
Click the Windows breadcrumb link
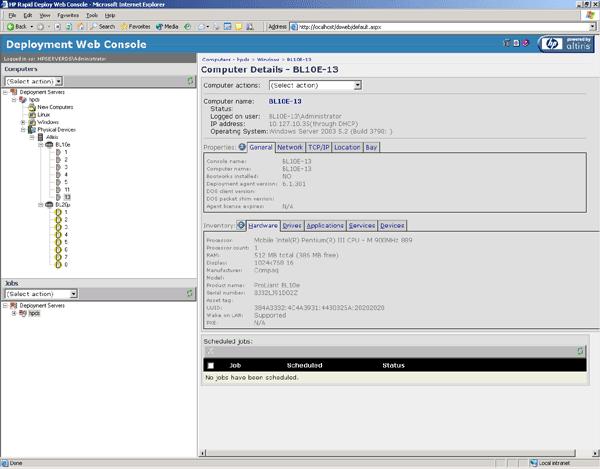click(x=268, y=59)
